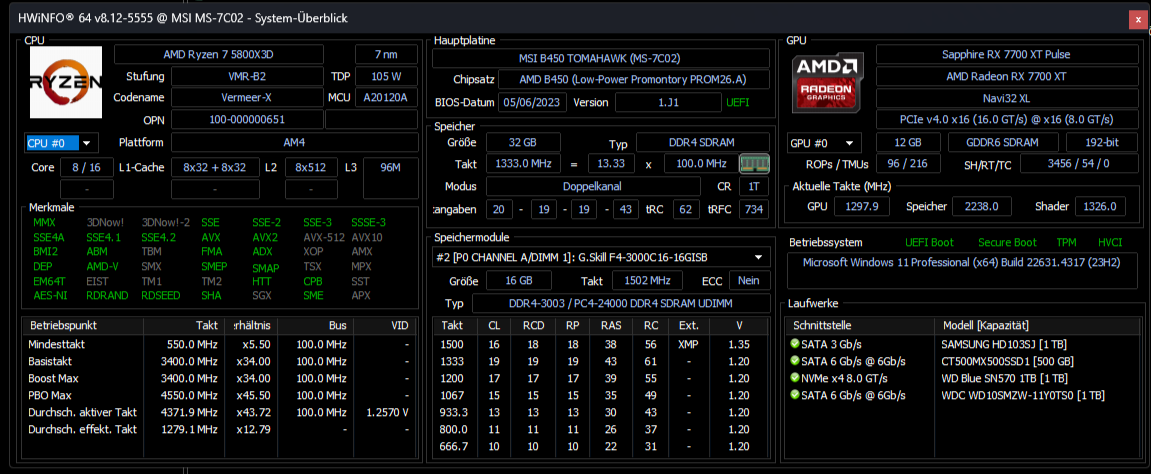Click the Betriebspunkt column header
The height and width of the screenshot is (474, 1151).
[83, 325]
